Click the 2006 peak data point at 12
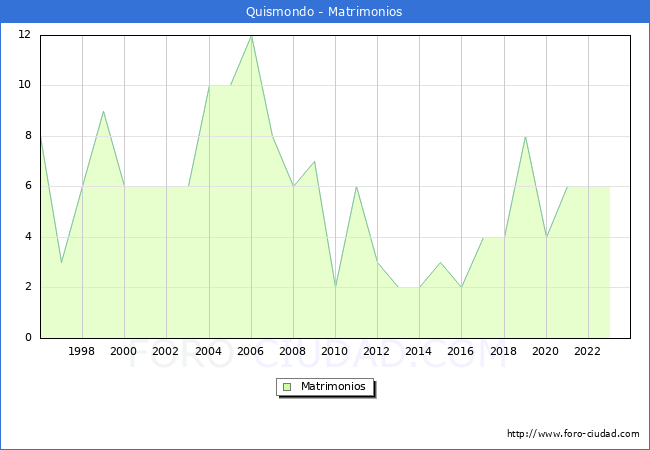 click(x=251, y=36)
